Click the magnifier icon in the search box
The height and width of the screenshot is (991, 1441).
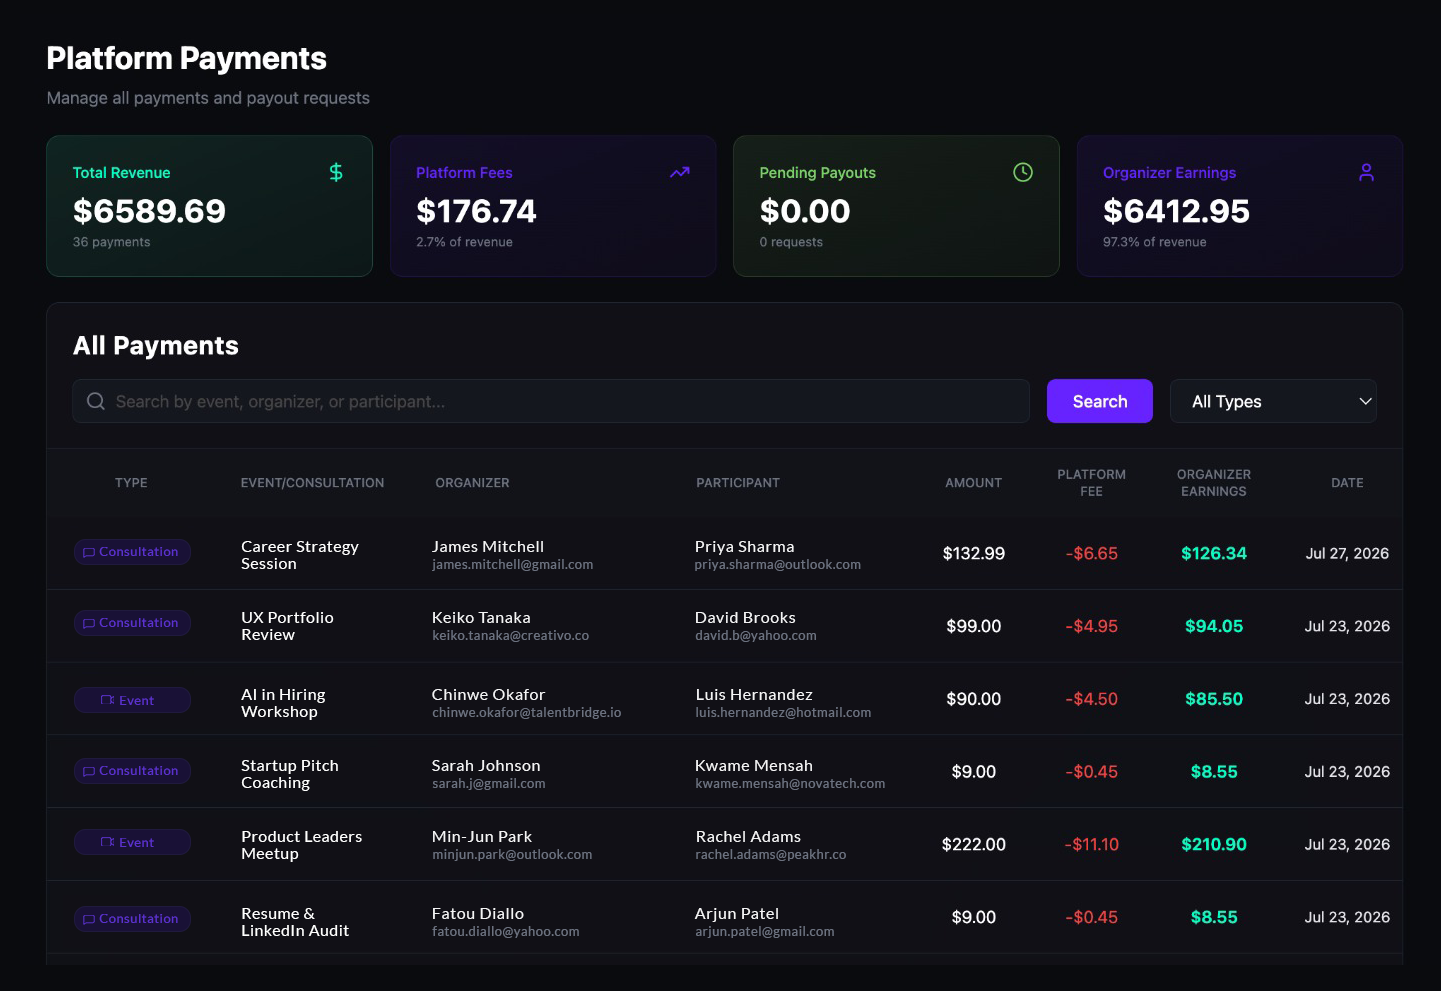96,401
